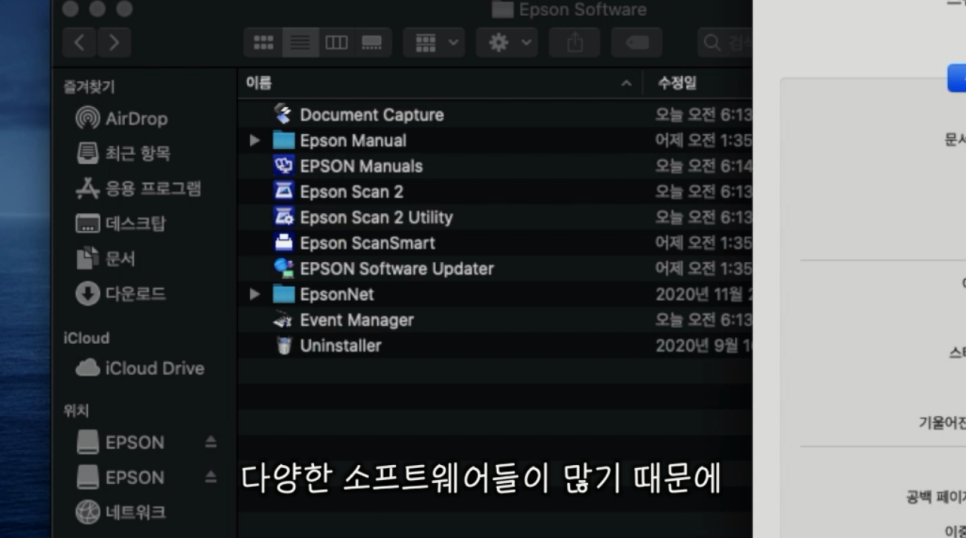Sort by the 이름 column header

tap(260, 83)
